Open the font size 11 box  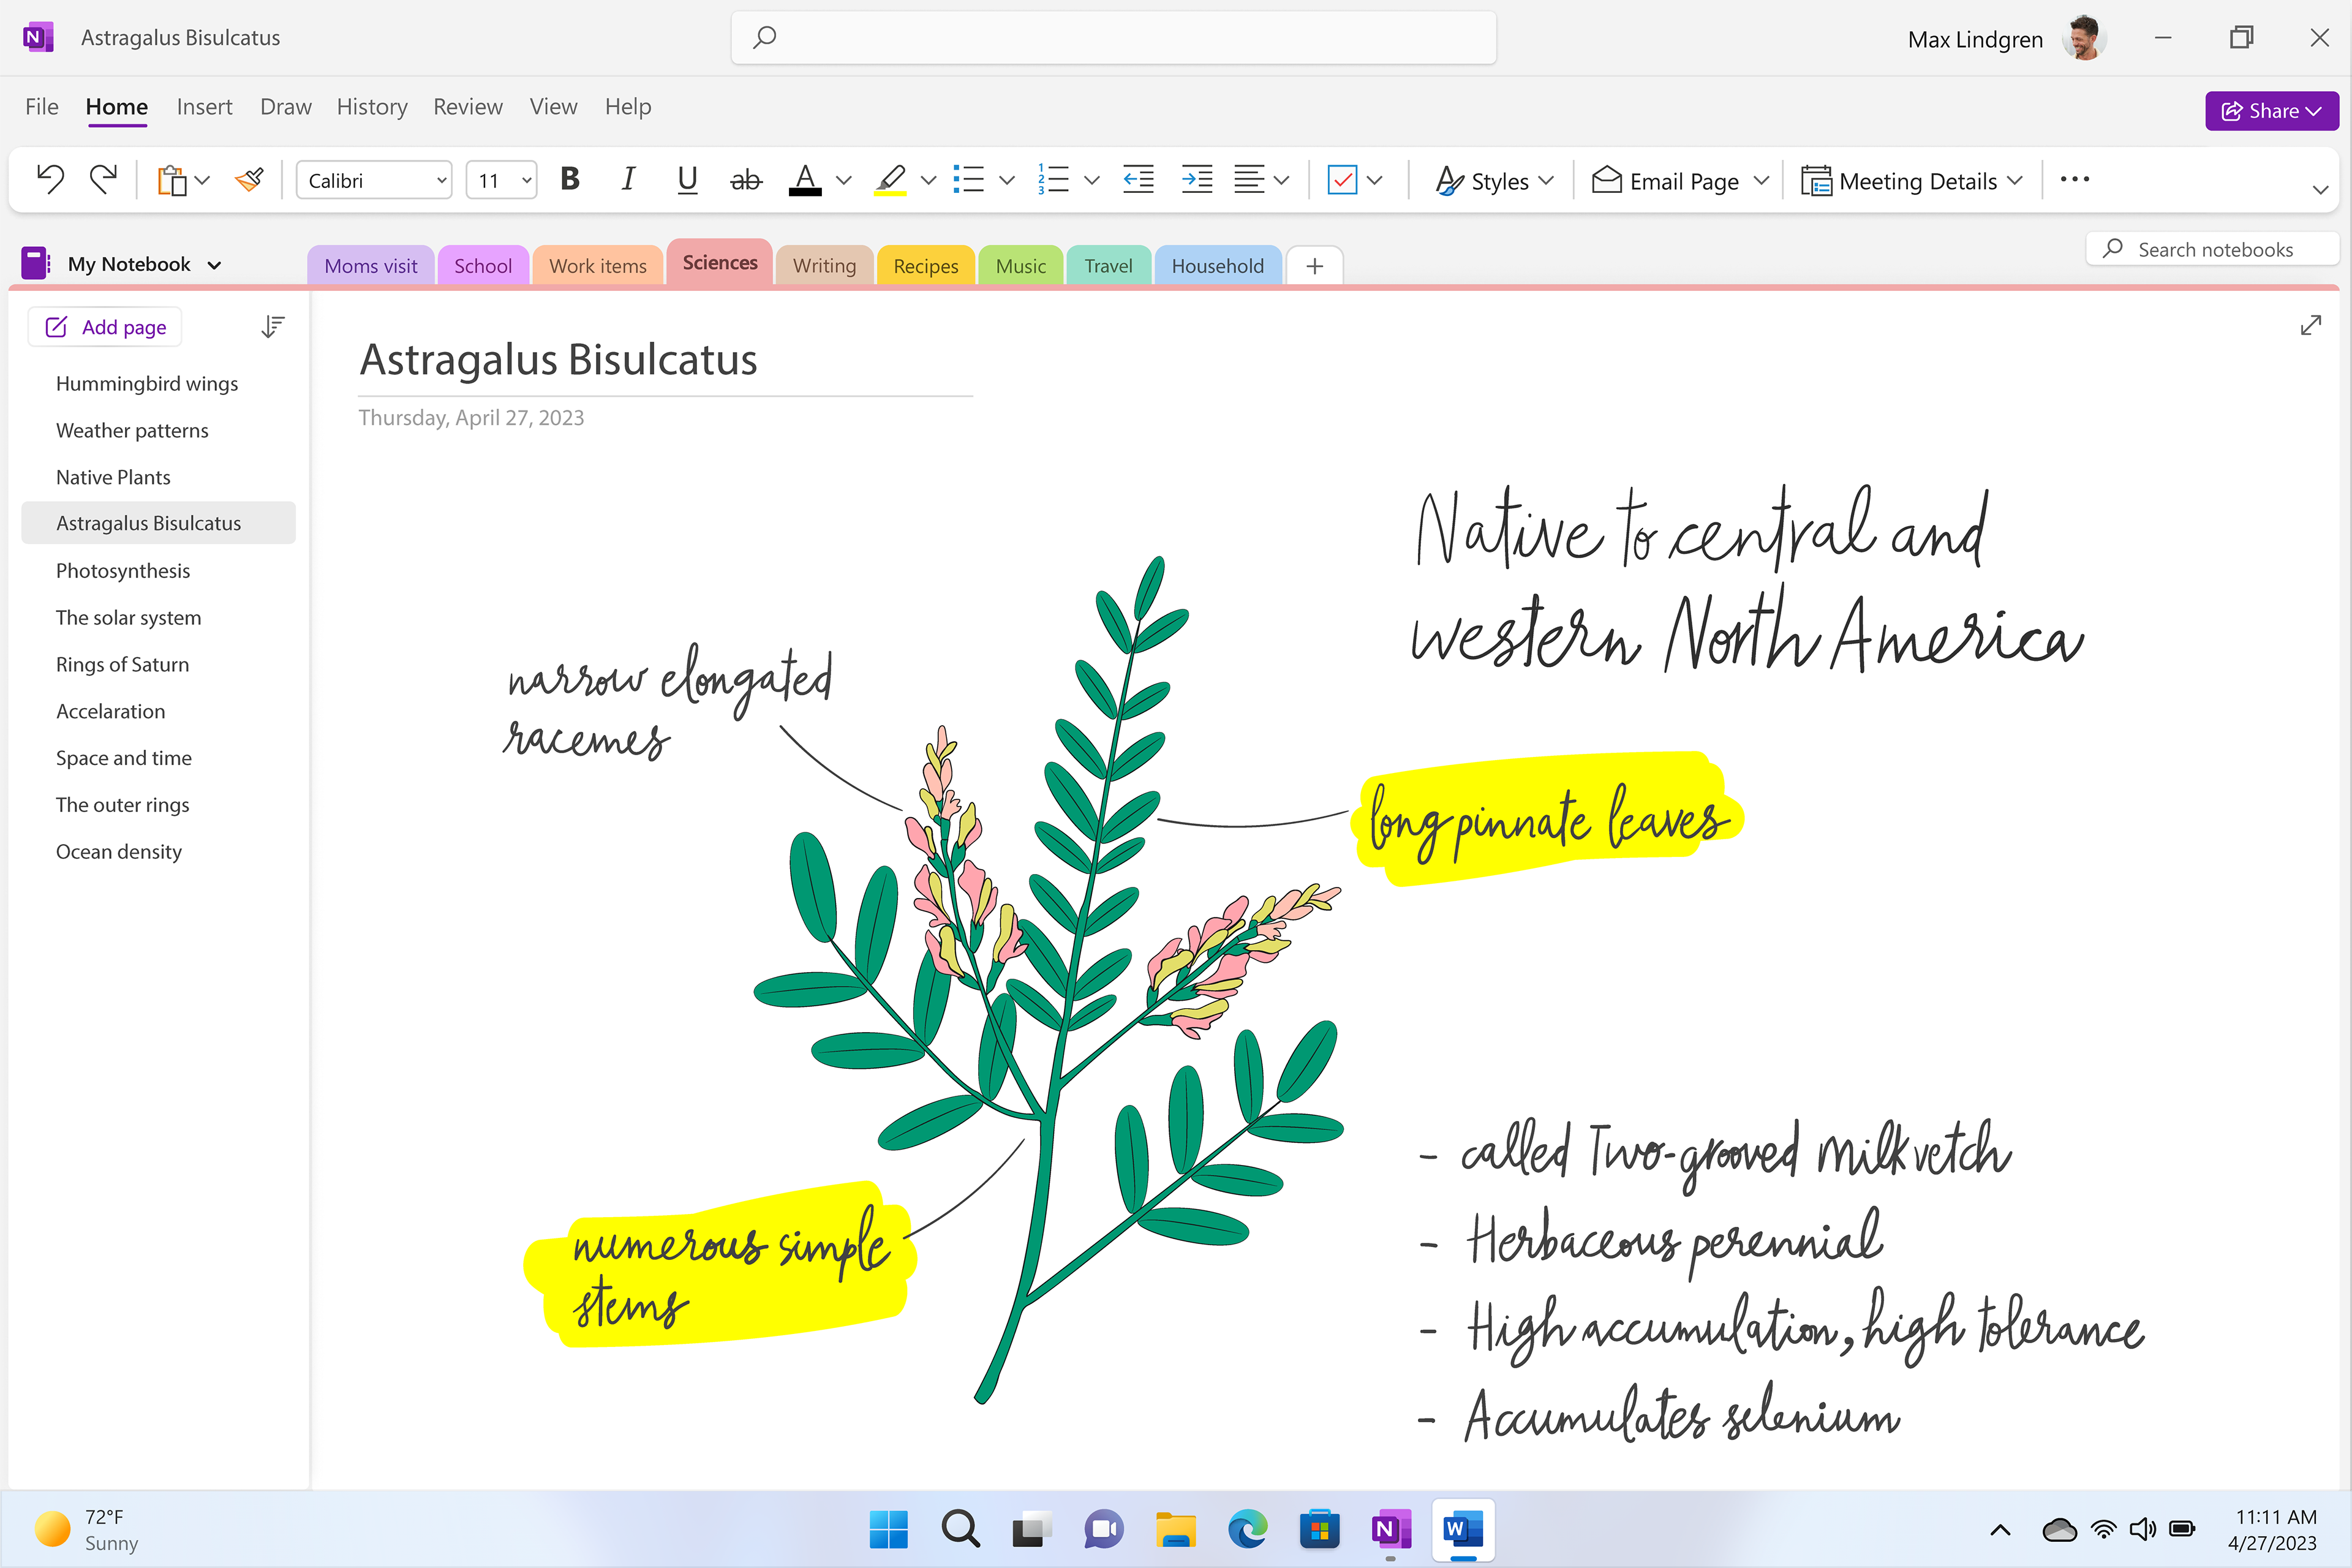click(502, 181)
